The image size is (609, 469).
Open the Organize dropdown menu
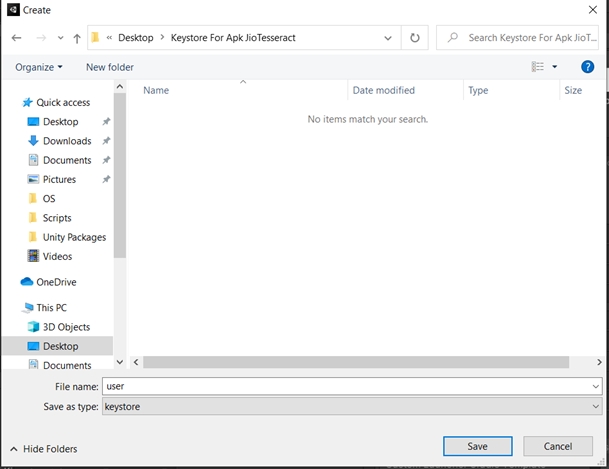tap(39, 67)
